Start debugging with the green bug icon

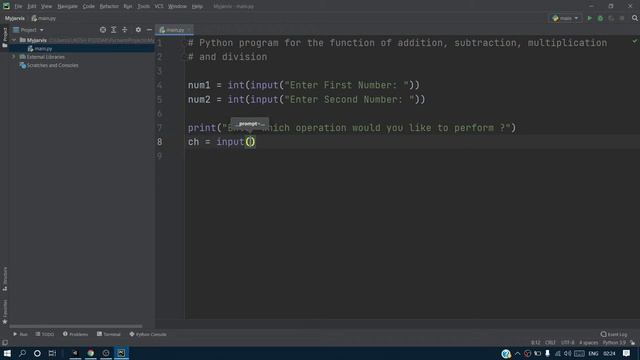(600, 18)
